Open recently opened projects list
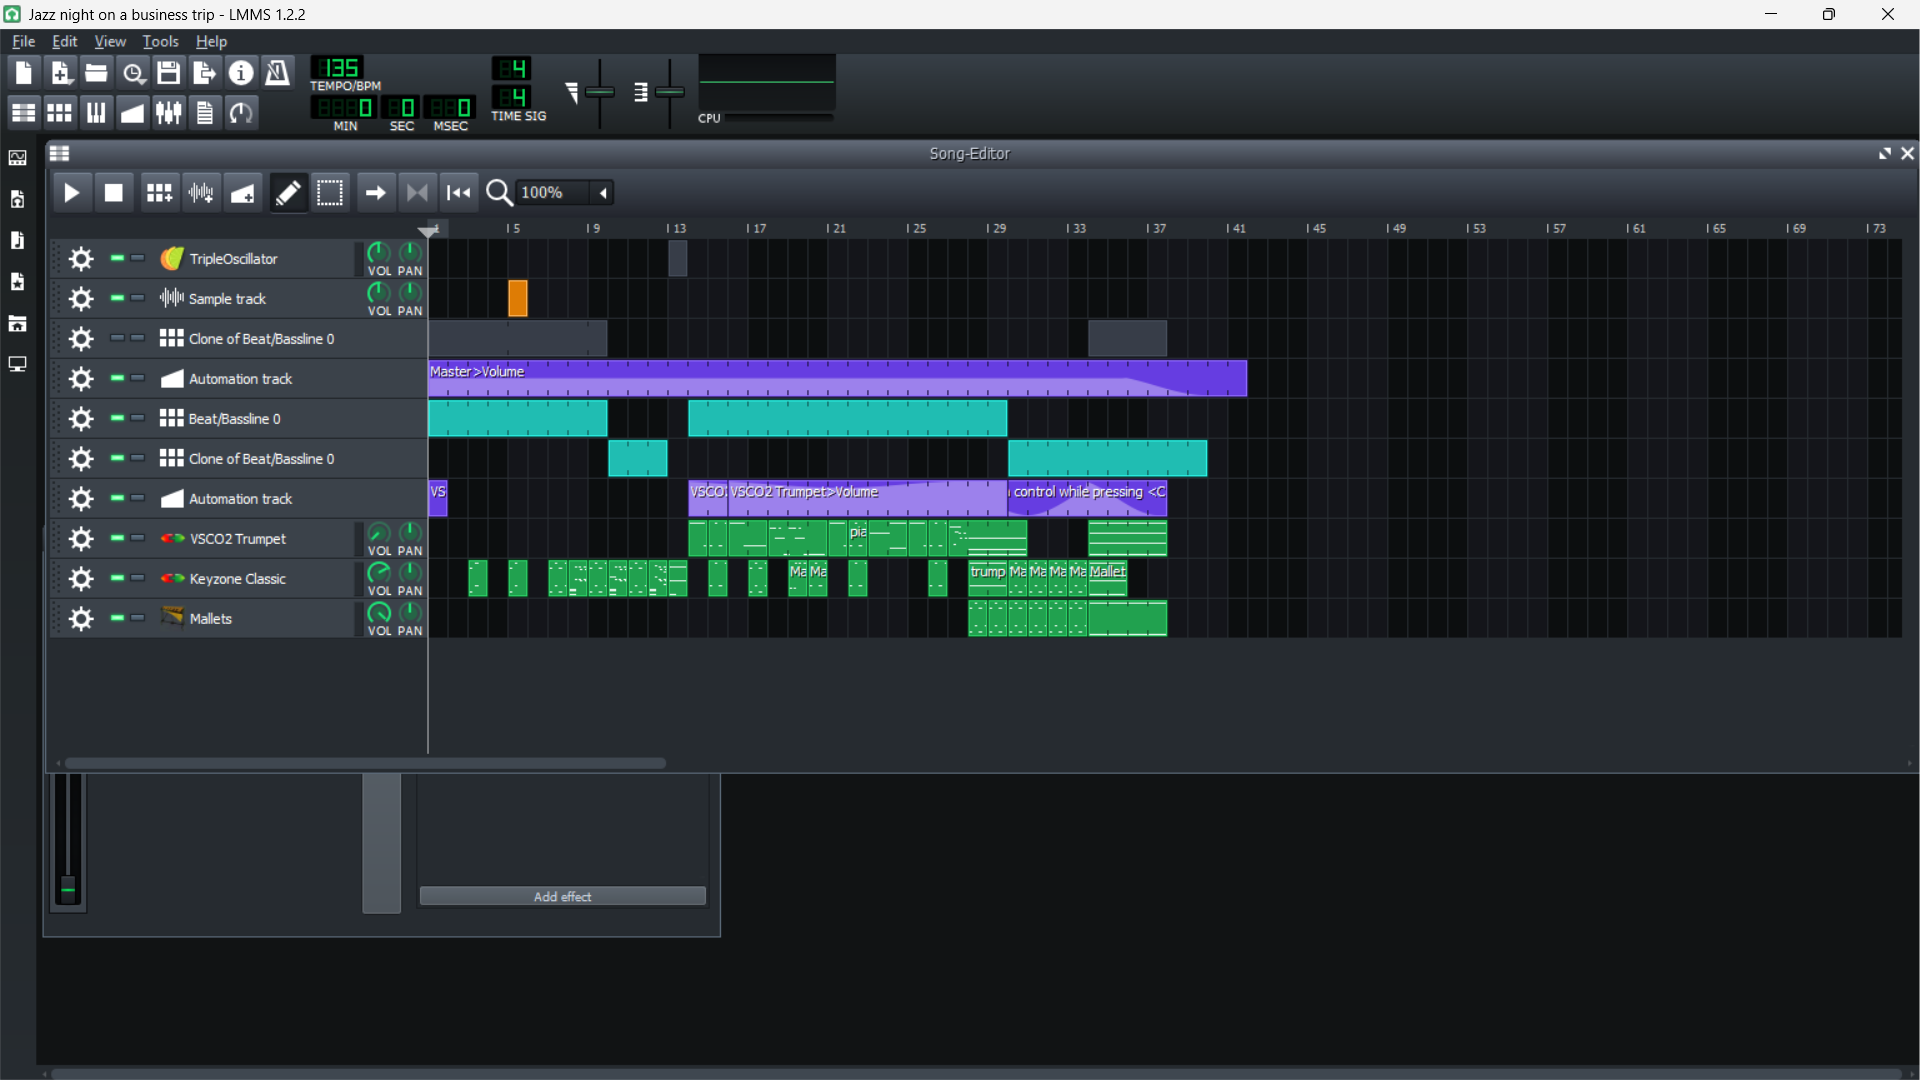This screenshot has height=1080, width=1920. tap(133, 73)
